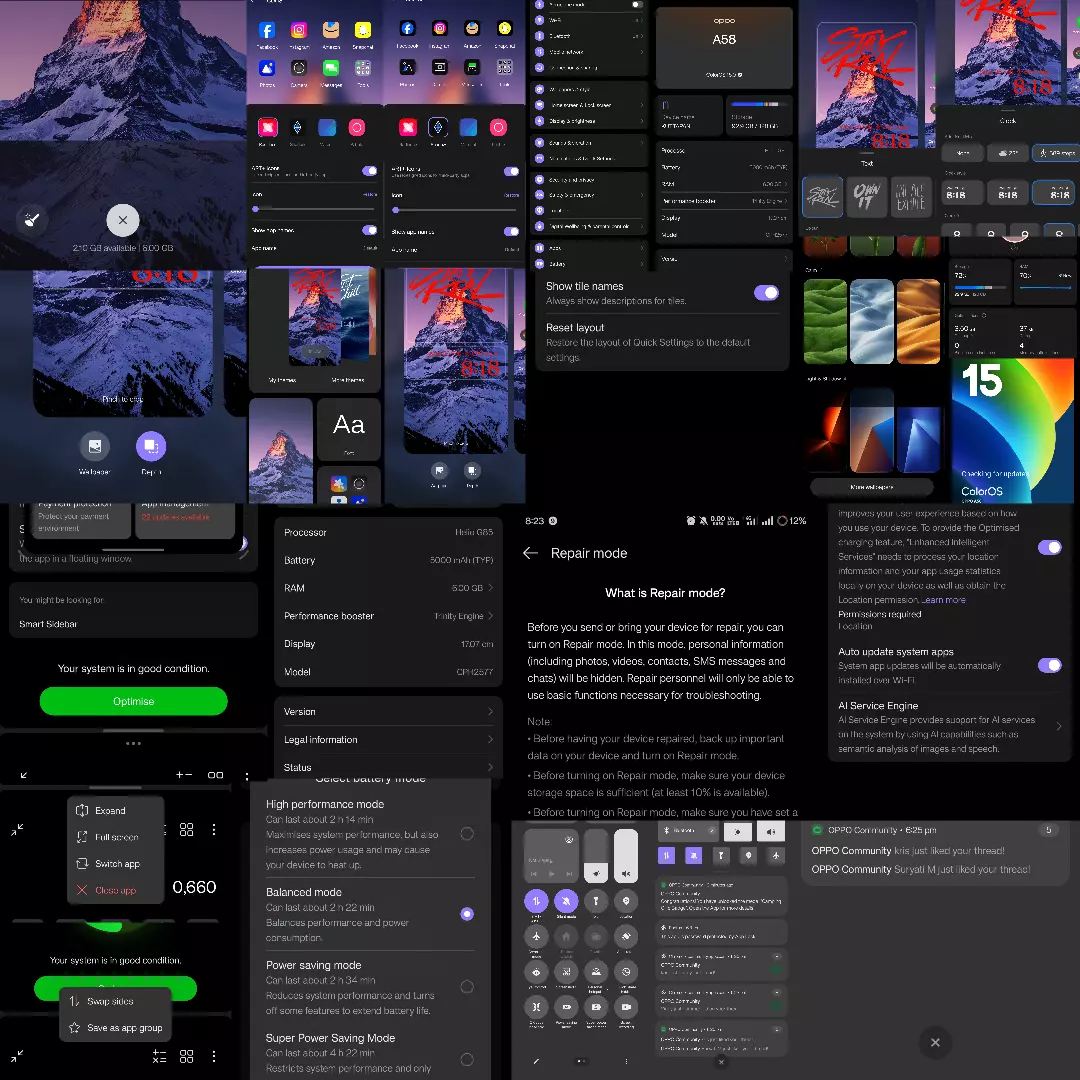1080x1080 pixels.
Task: Select Power saving mode
Action: (x=467, y=987)
